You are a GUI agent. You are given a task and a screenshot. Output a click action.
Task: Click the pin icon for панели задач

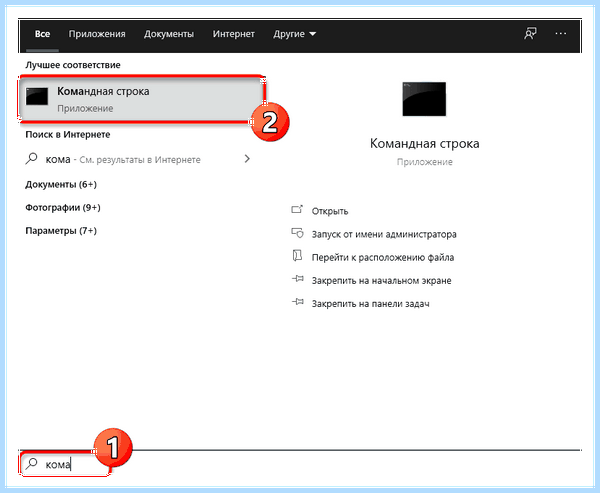(298, 302)
